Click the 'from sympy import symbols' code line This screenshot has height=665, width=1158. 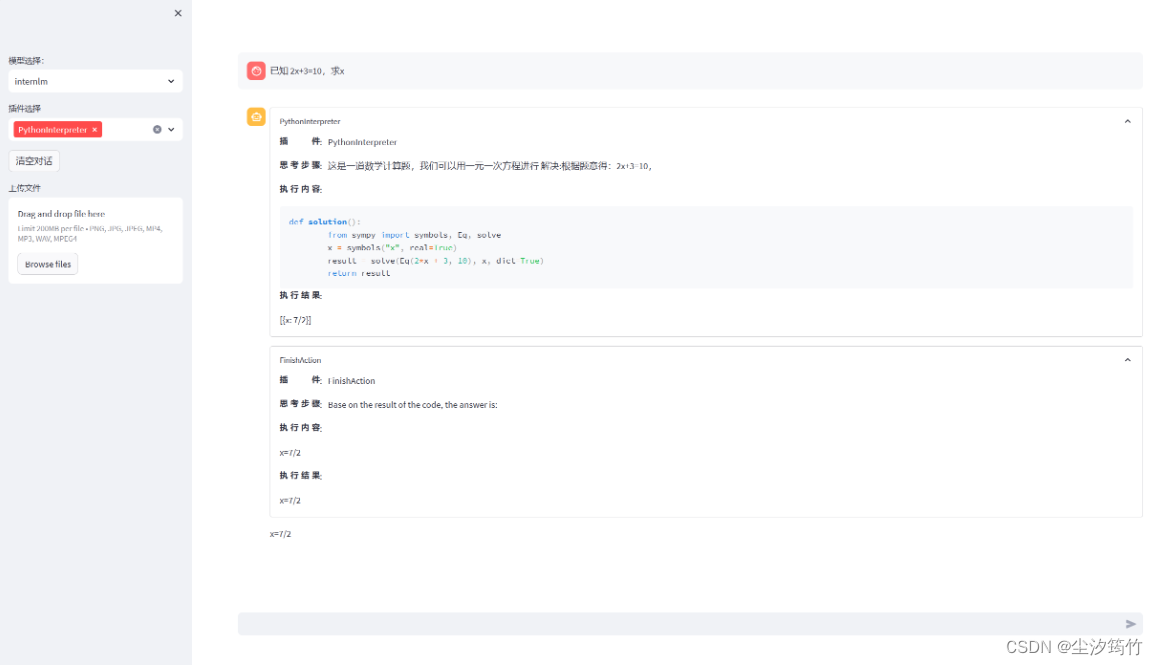click(x=414, y=235)
